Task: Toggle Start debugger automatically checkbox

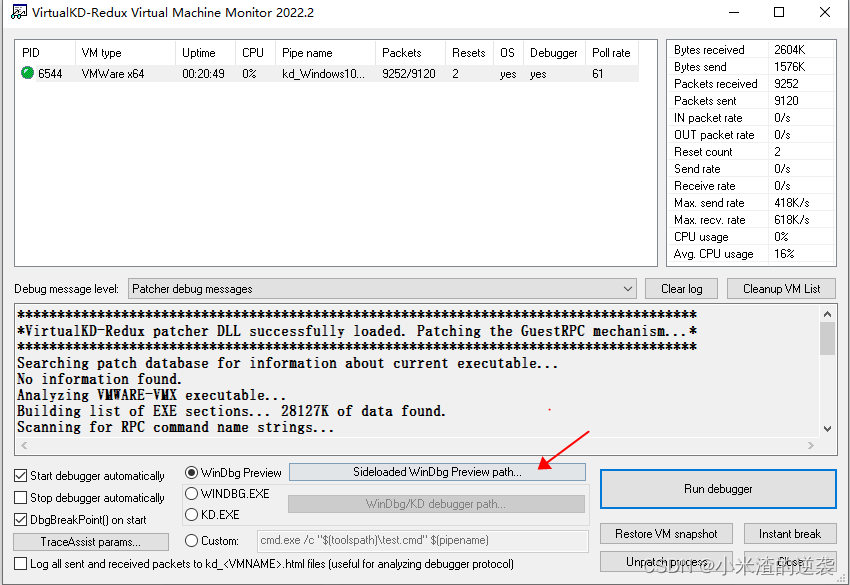Action: [21, 475]
